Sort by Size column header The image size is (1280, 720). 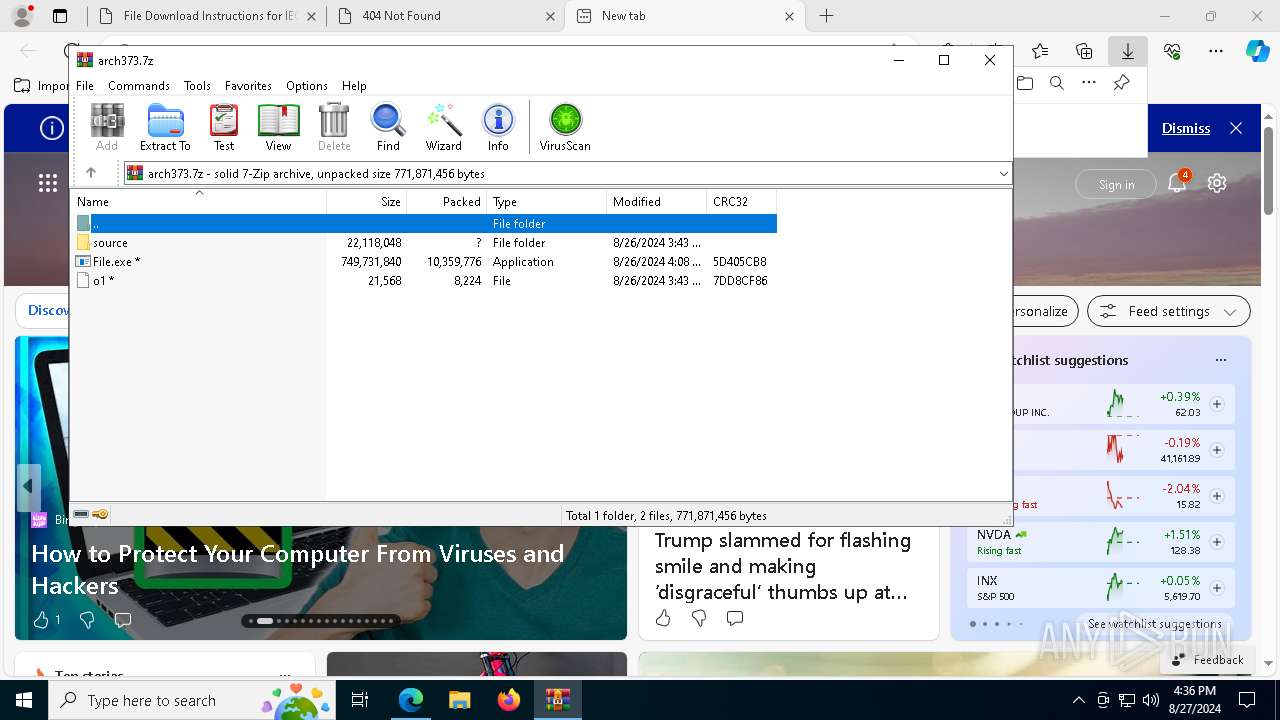click(367, 201)
